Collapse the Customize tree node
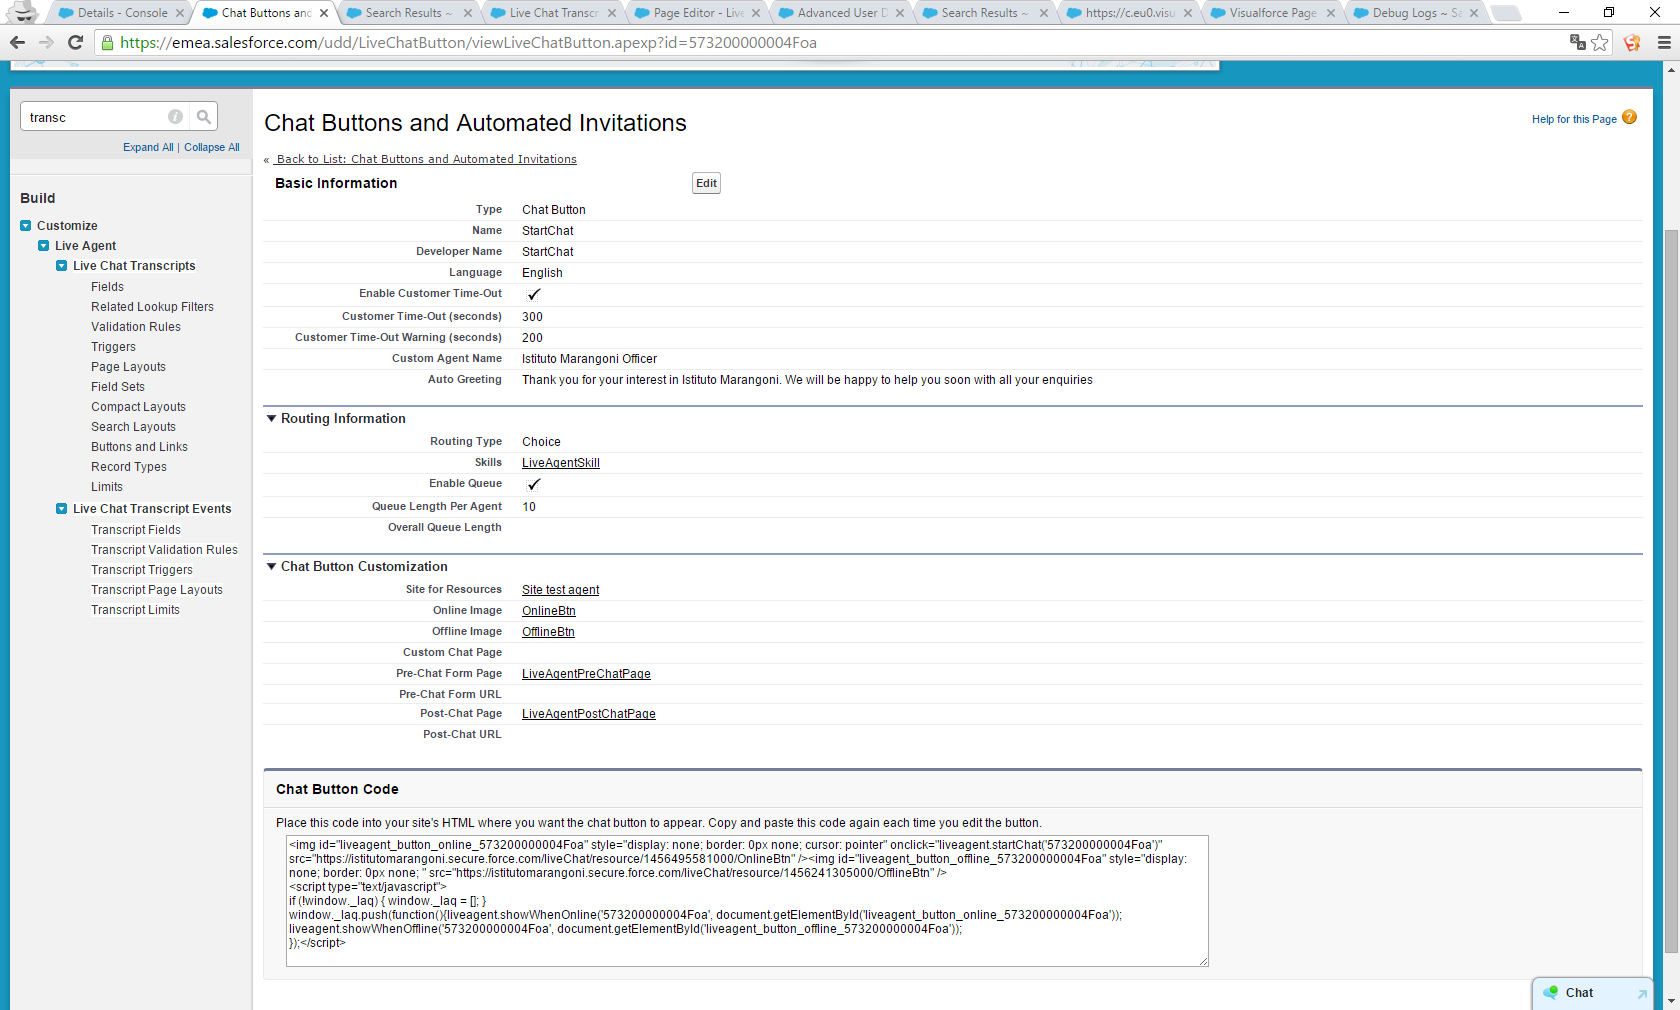The width and height of the screenshot is (1680, 1010). tap(26, 226)
